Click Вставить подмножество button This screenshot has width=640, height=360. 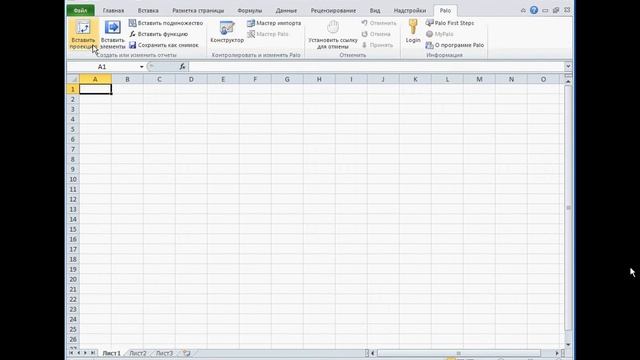click(166, 23)
